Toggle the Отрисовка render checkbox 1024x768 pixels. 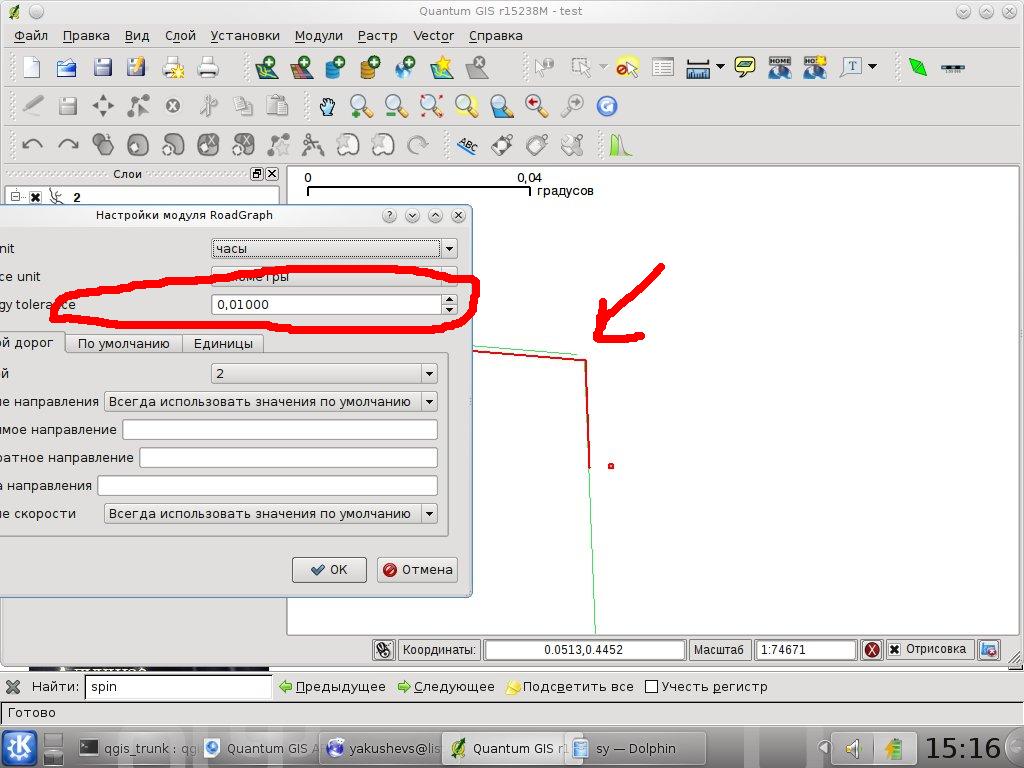click(x=895, y=650)
